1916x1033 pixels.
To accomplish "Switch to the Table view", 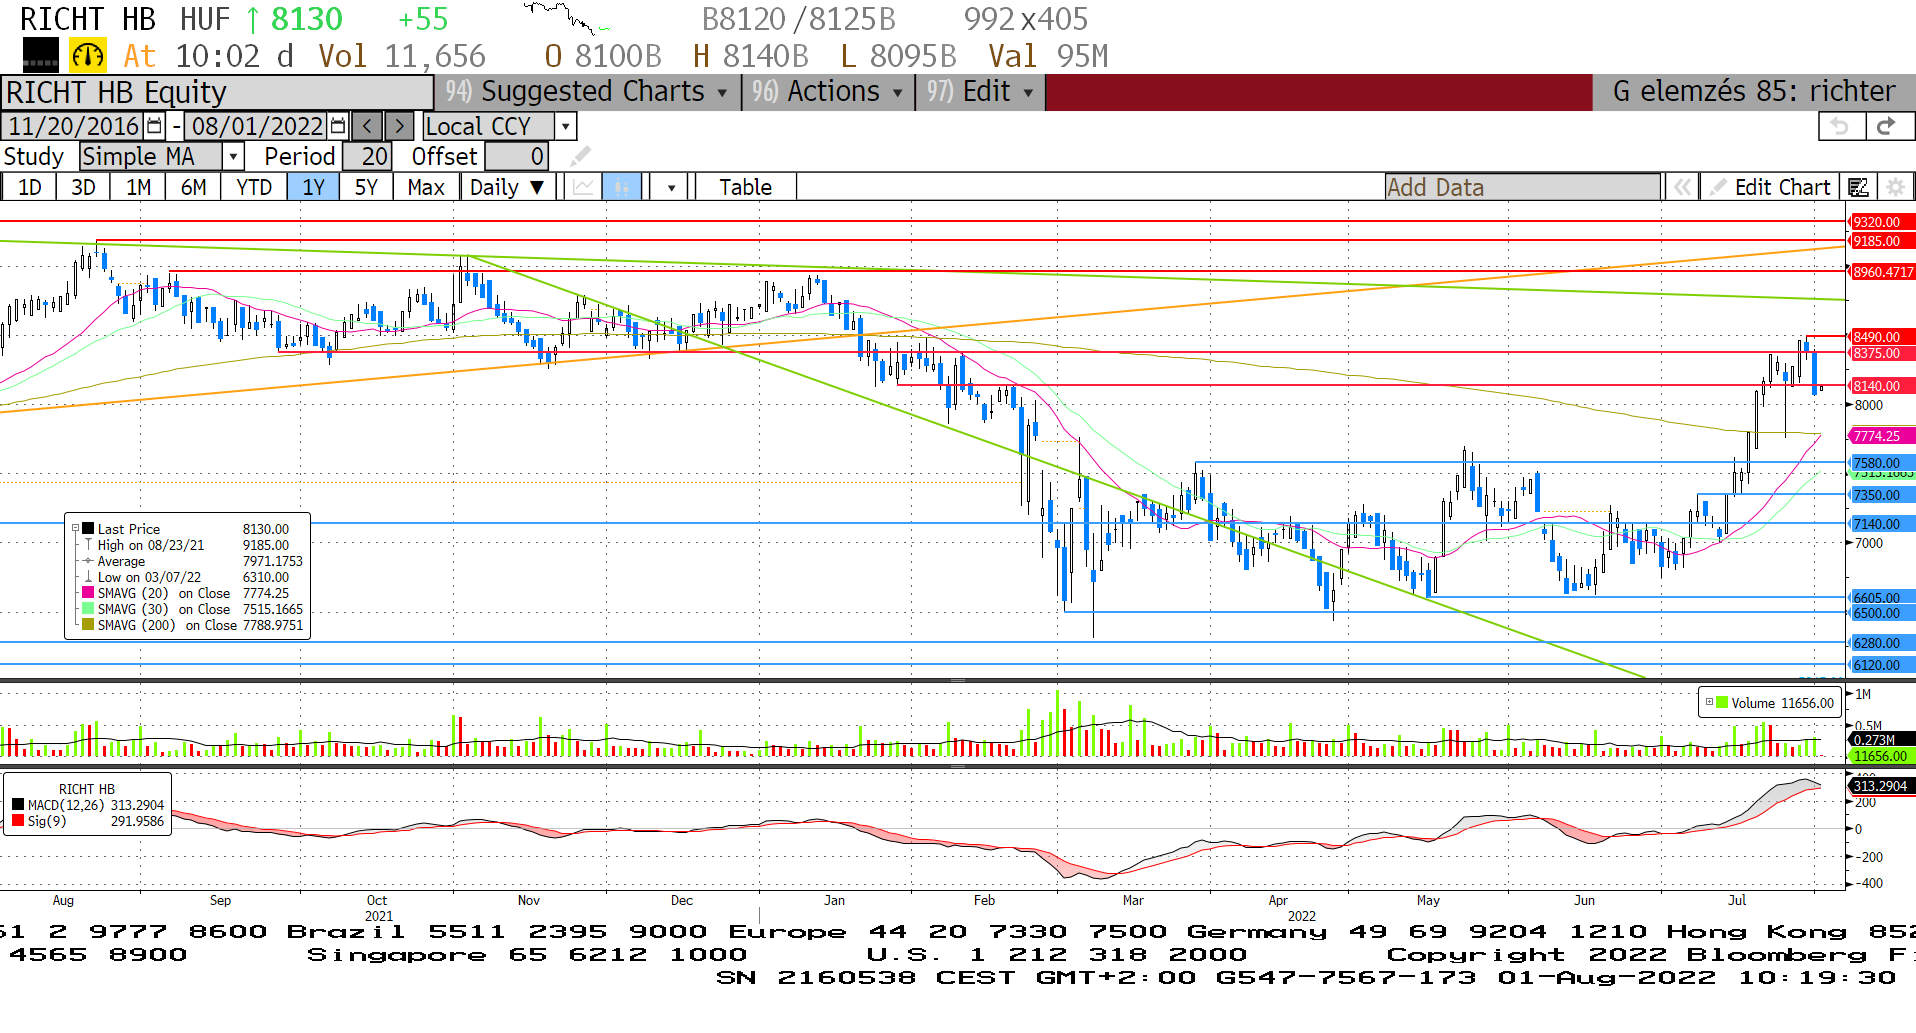I will (746, 187).
